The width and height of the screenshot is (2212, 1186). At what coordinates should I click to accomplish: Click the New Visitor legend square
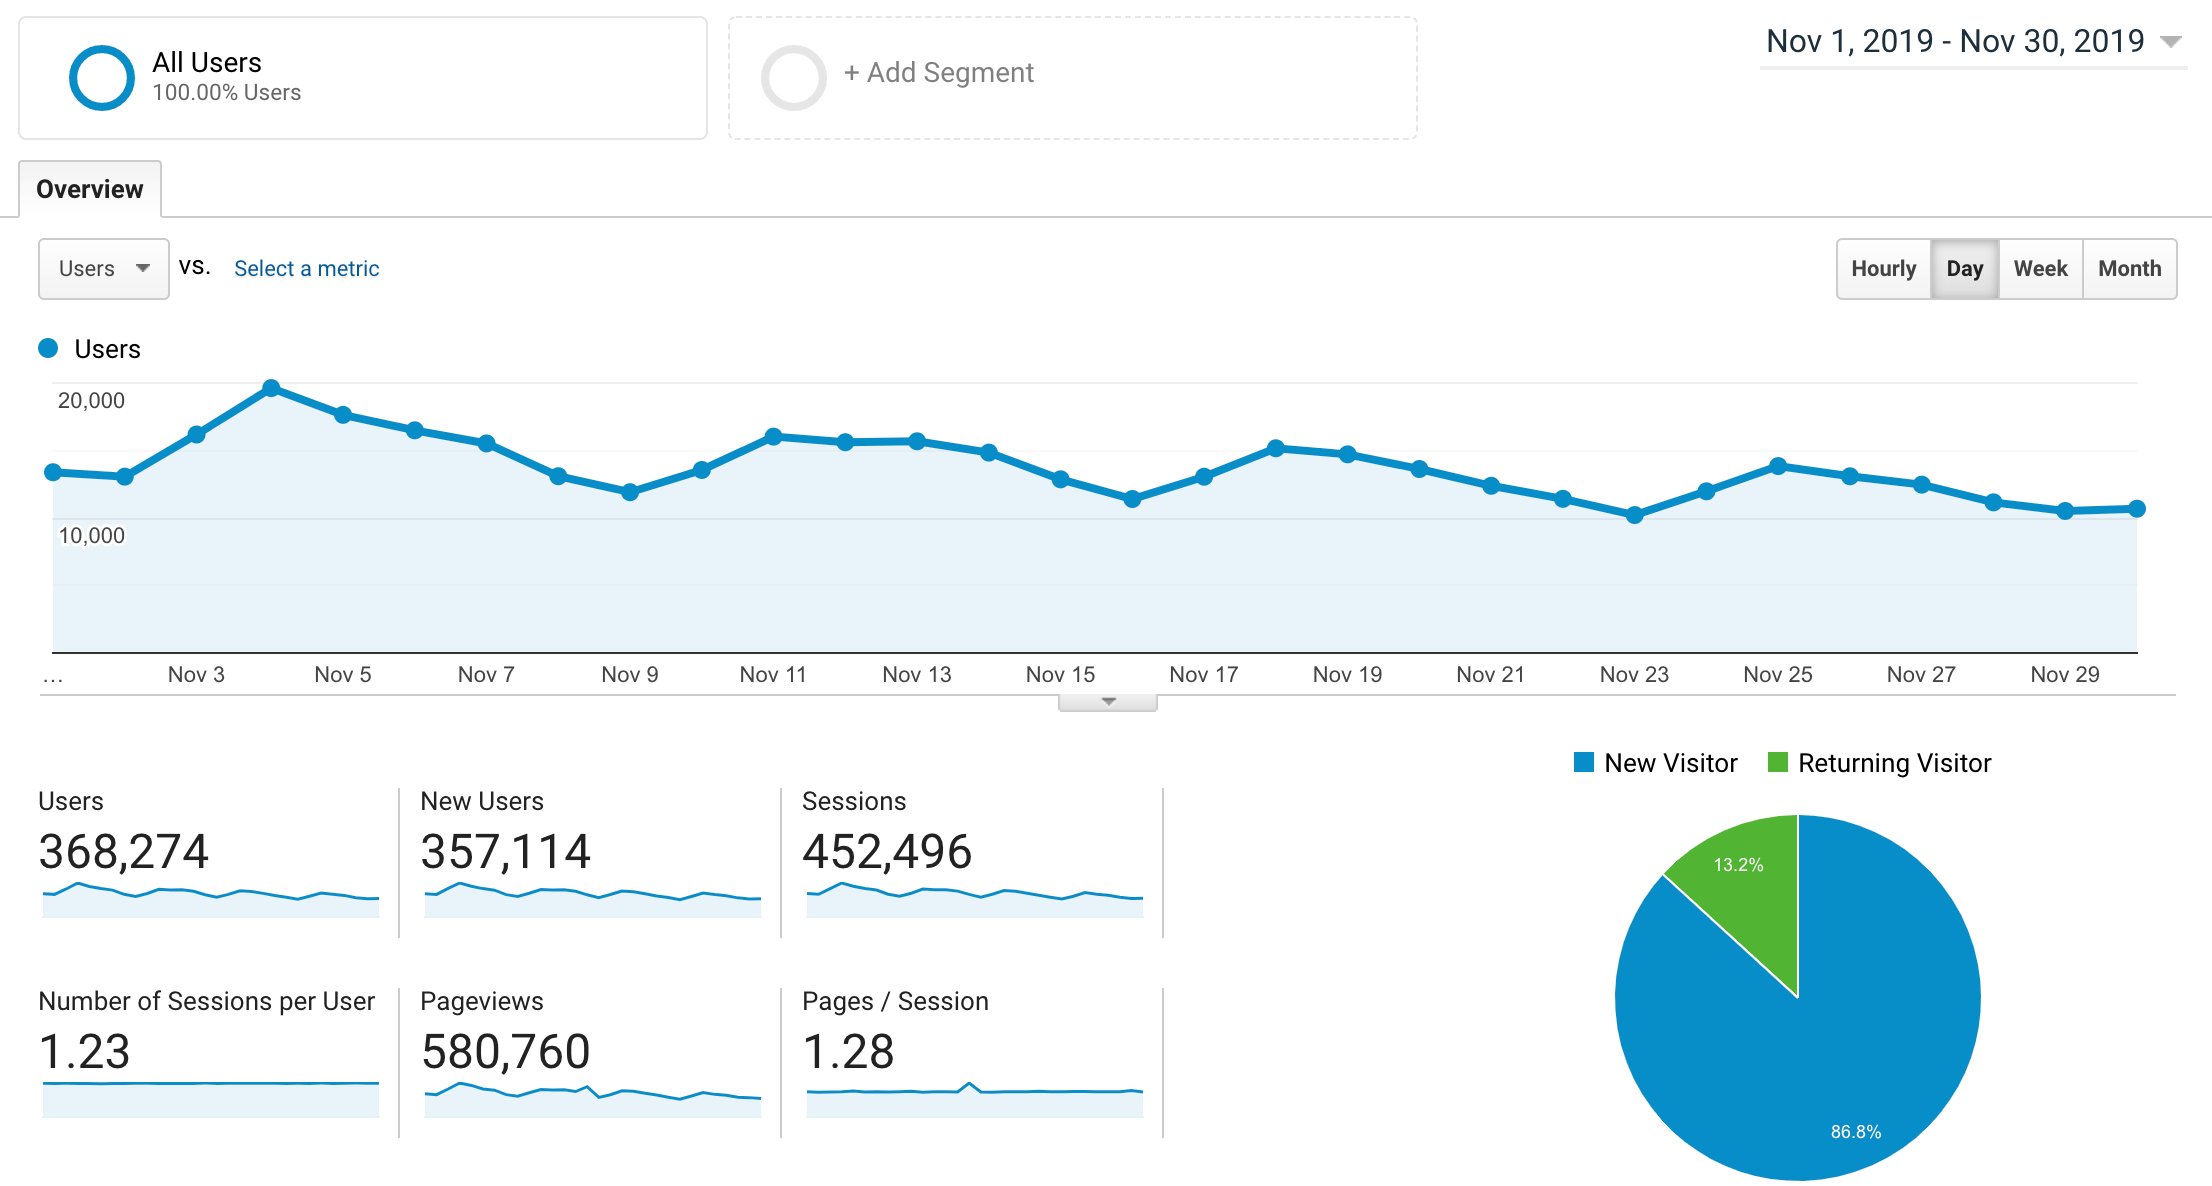[x=1583, y=762]
